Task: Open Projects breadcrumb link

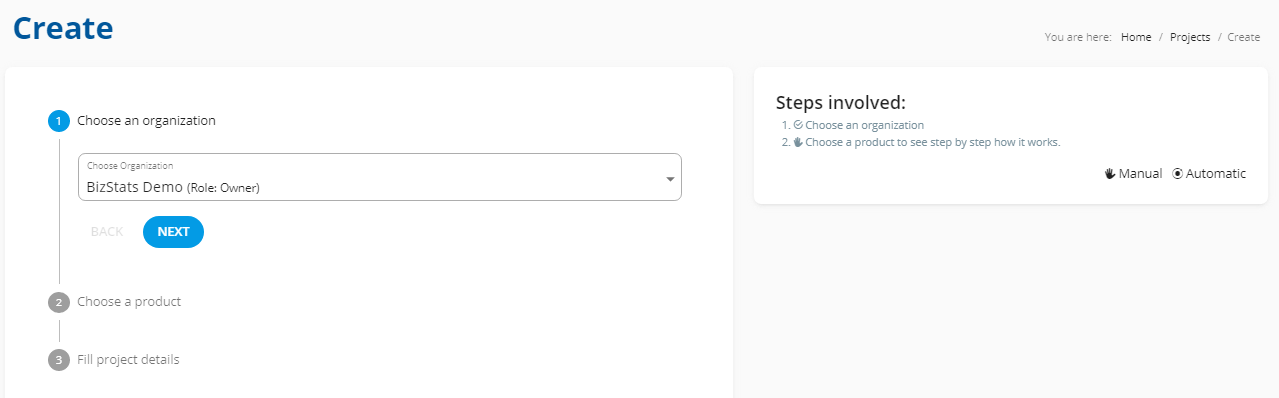Action: (1190, 37)
